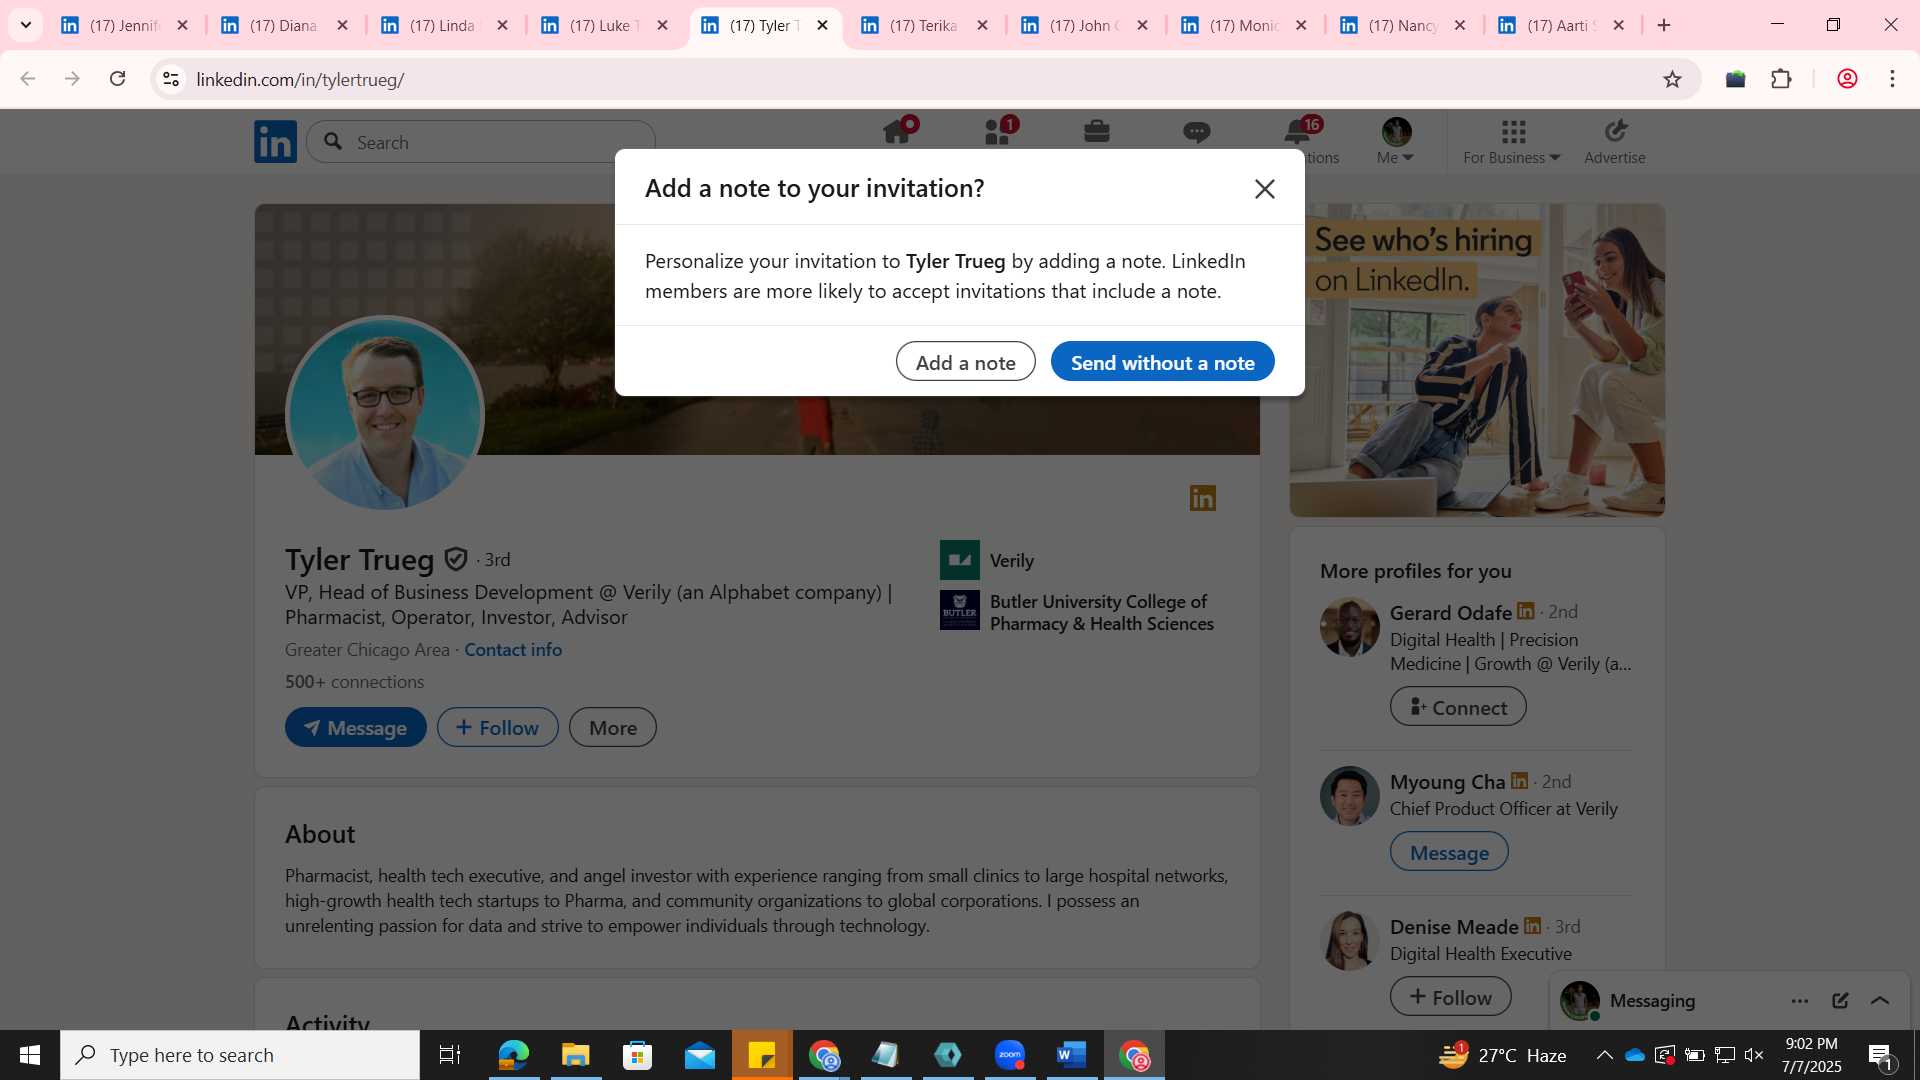Image resolution: width=1920 pixels, height=1080 pixels.
Task: Open Gerard Odafe's profile name
Action: click(1450, 613)
